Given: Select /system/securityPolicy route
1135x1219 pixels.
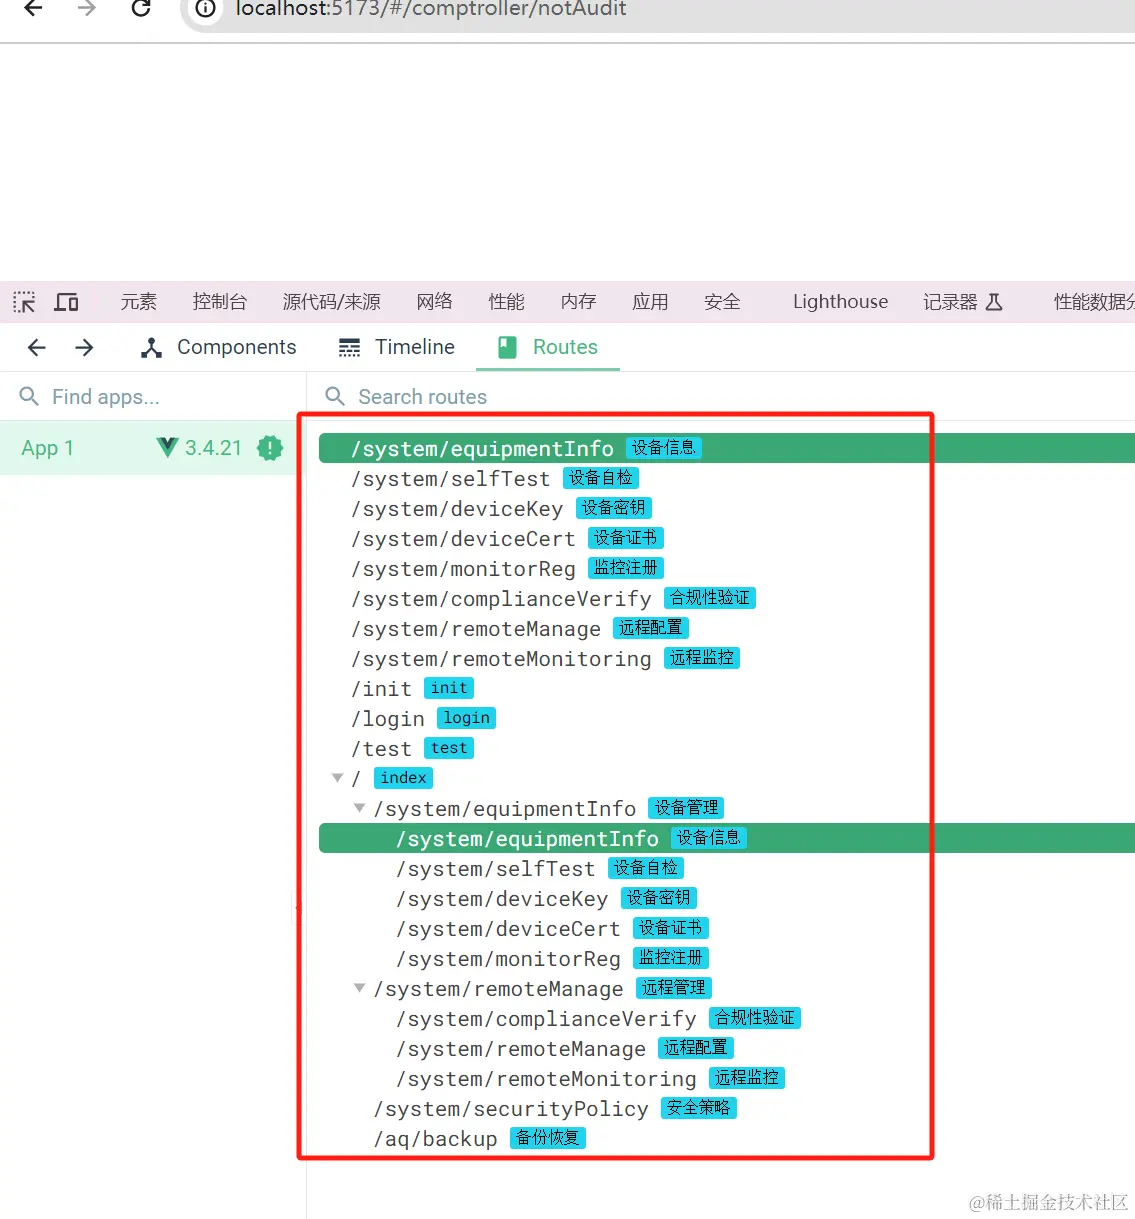Looking at the screenshot, I should (x=727, y=1108).
